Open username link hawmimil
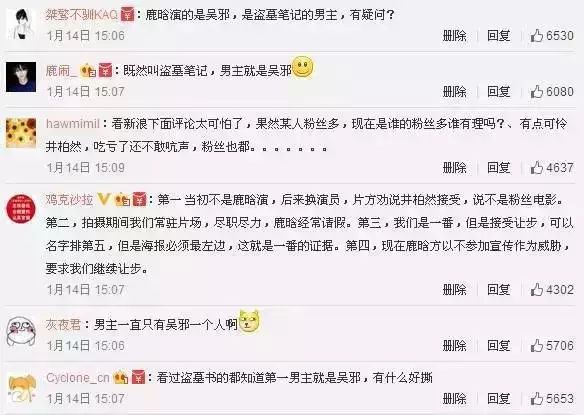Viewport: 584px width, 415px height. [x=73, y=124]
